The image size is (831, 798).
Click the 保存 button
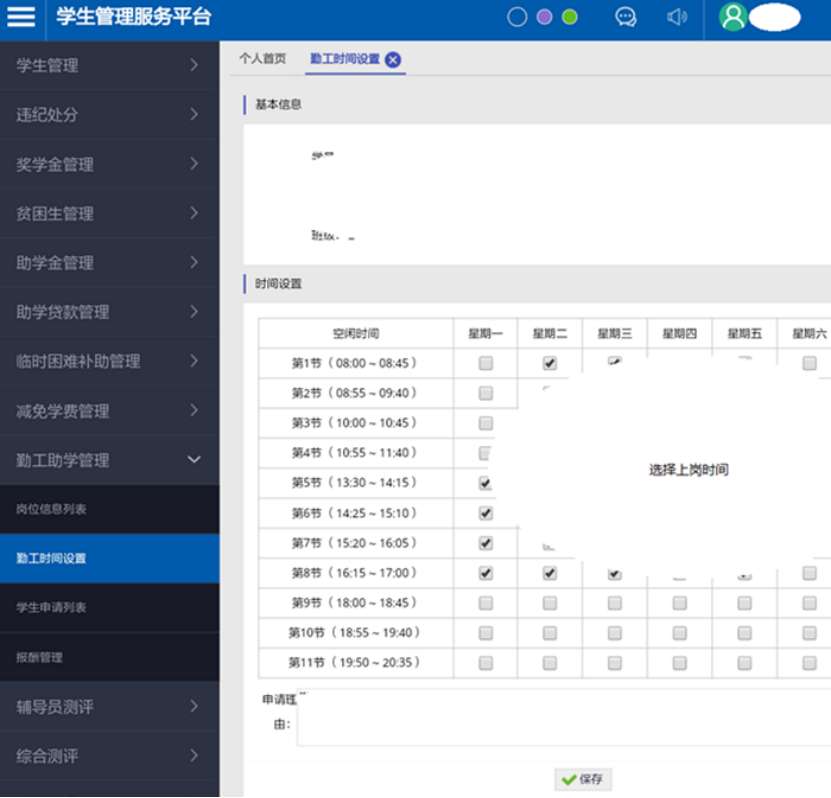click(x=584, y=779)
